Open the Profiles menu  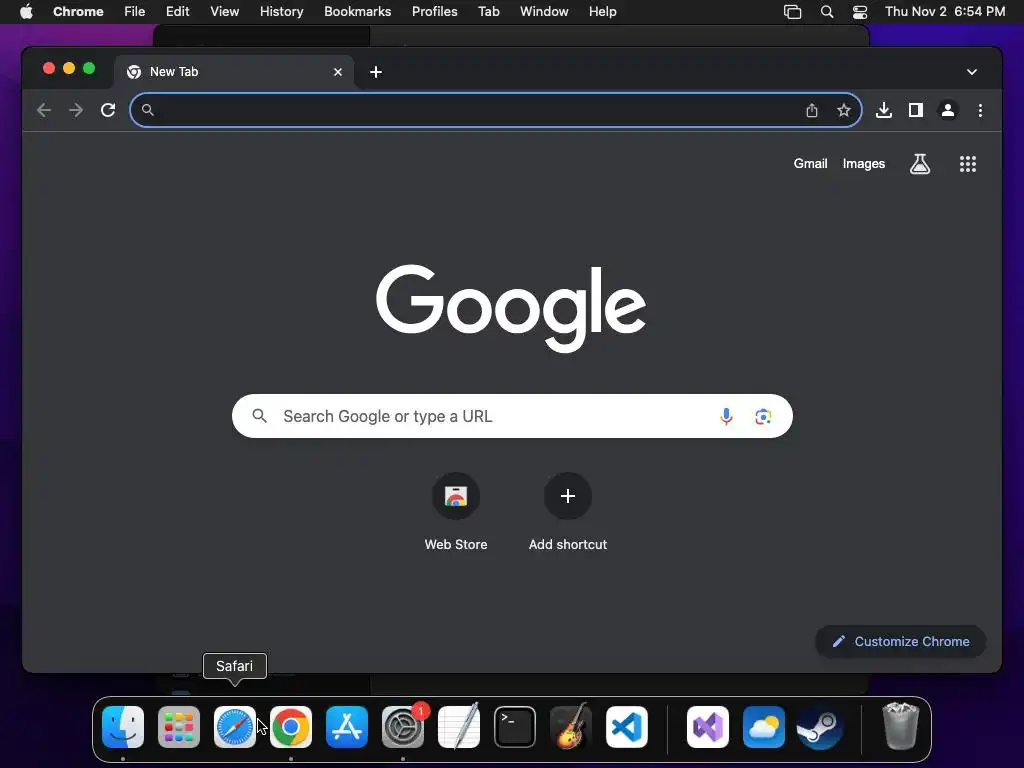point(434,12)
